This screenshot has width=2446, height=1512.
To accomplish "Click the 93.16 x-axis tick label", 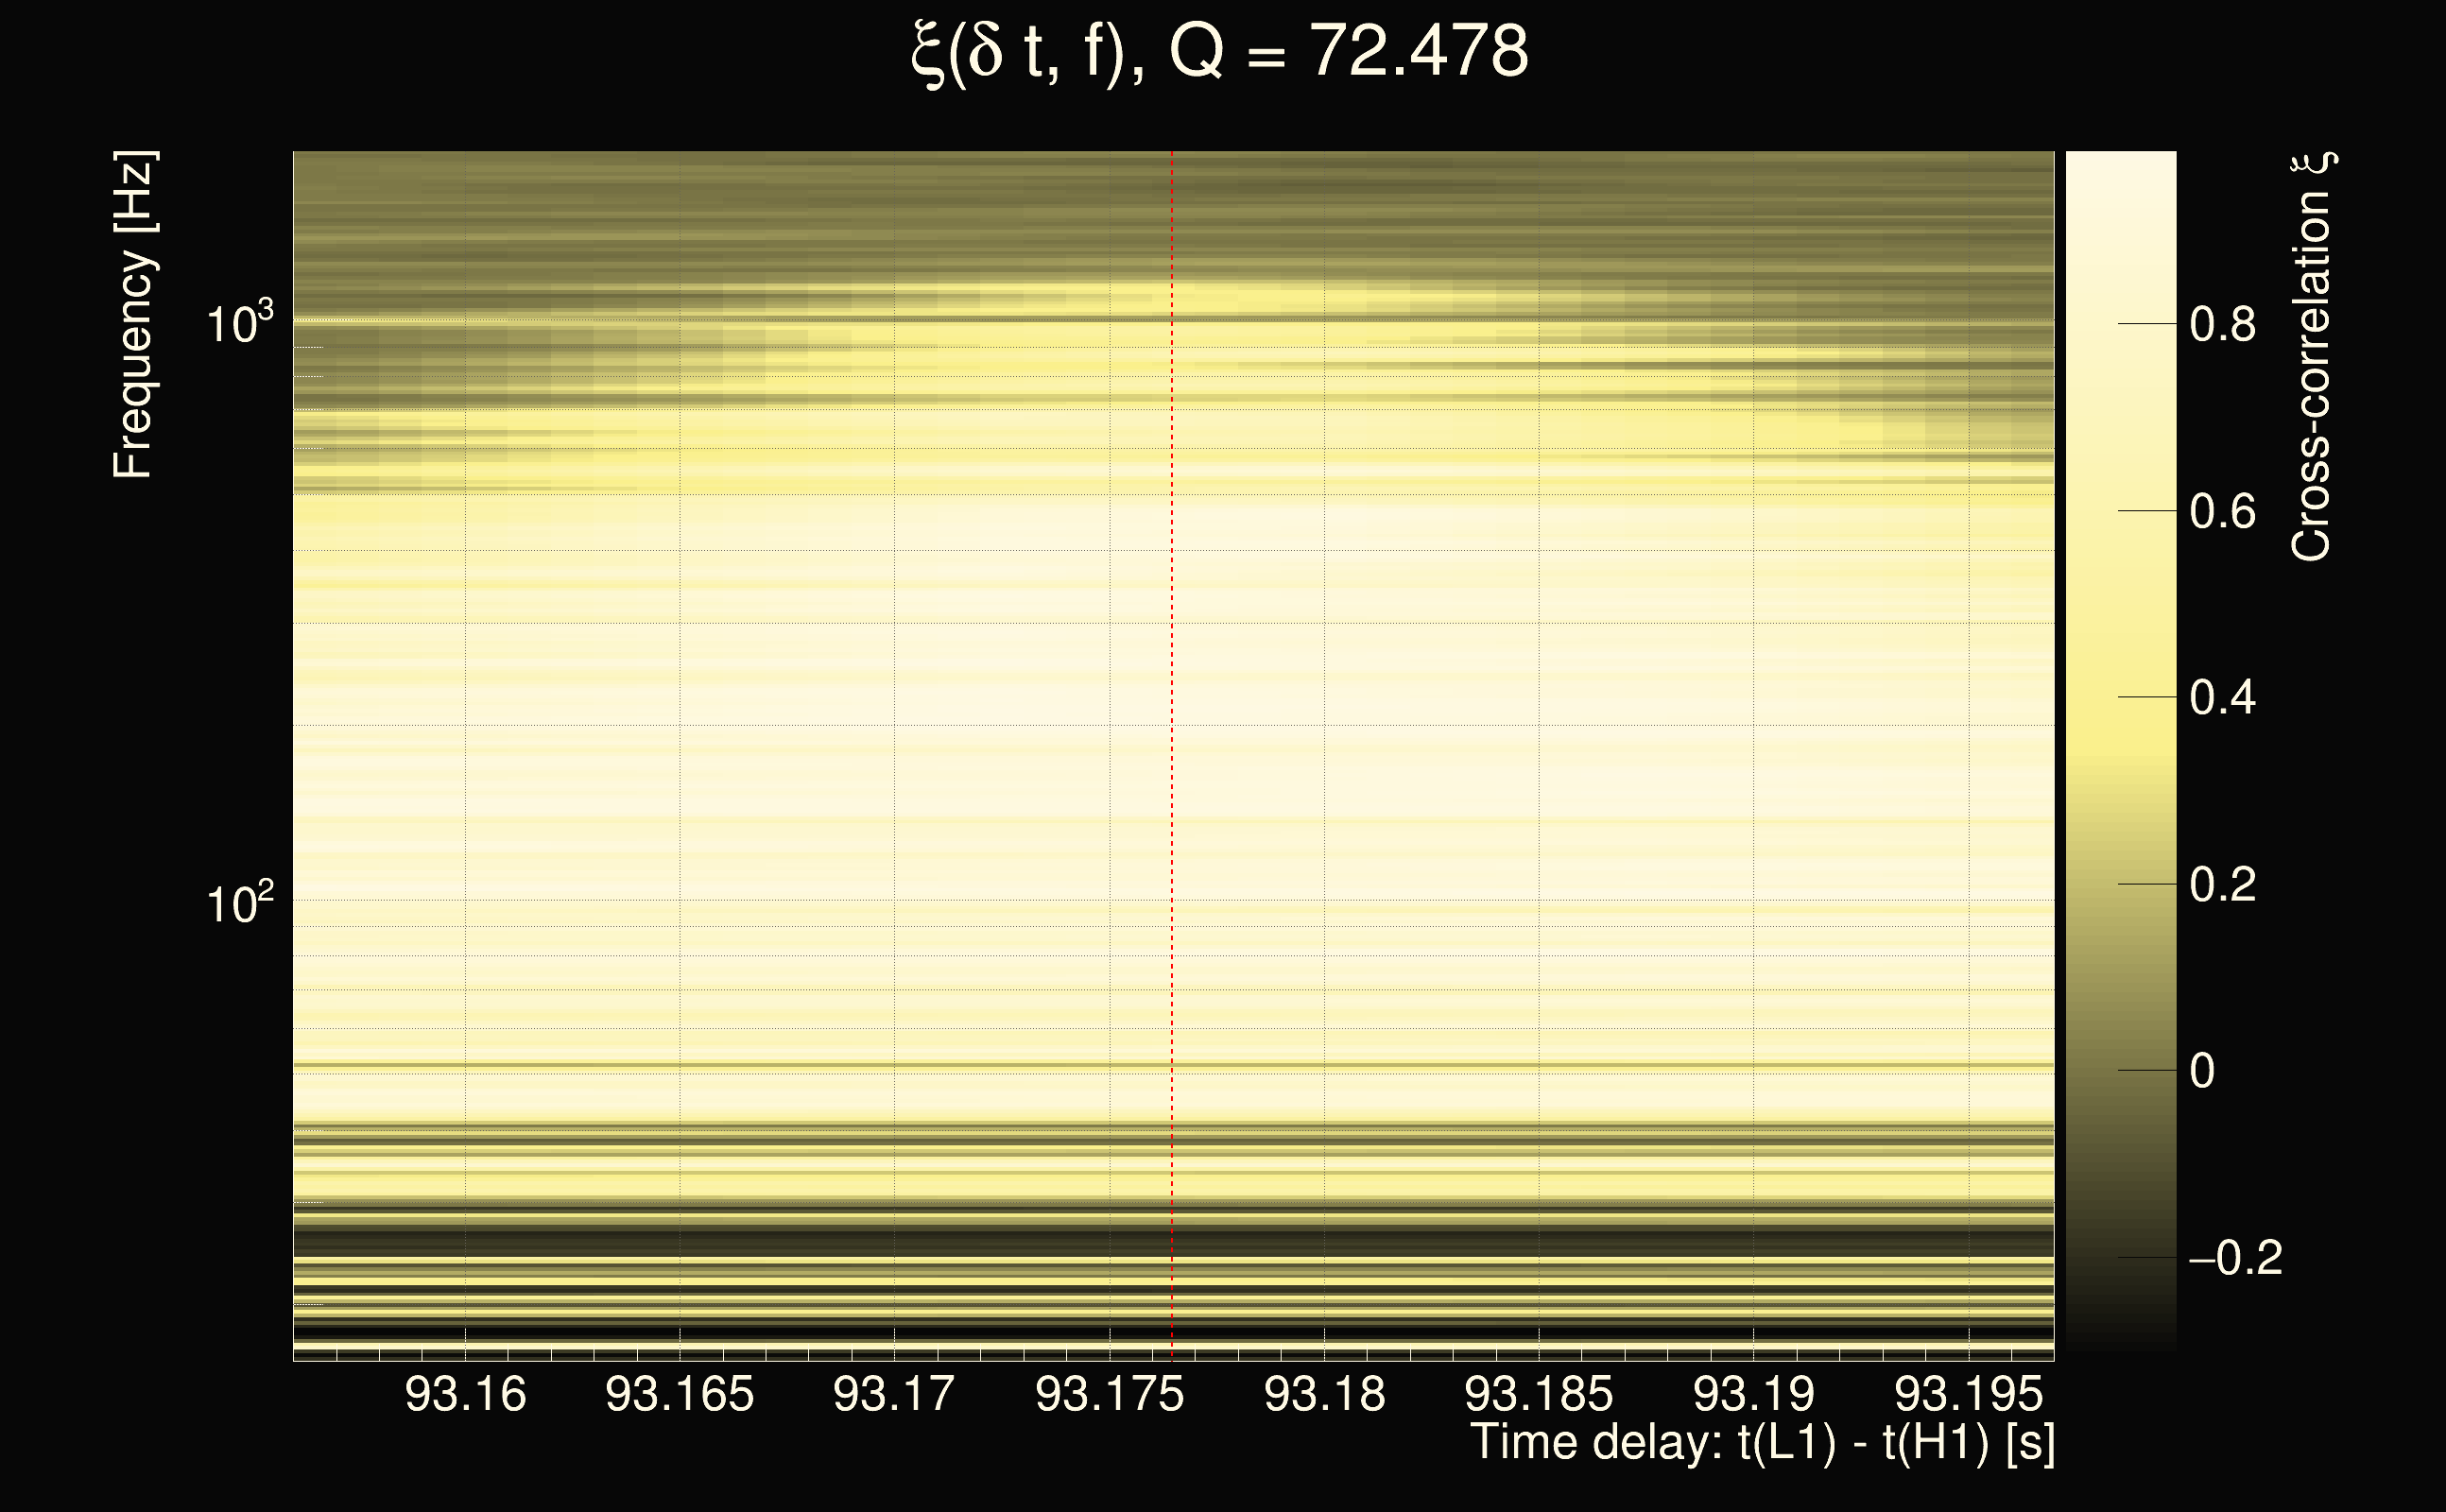I will [x=465, y=1394].
